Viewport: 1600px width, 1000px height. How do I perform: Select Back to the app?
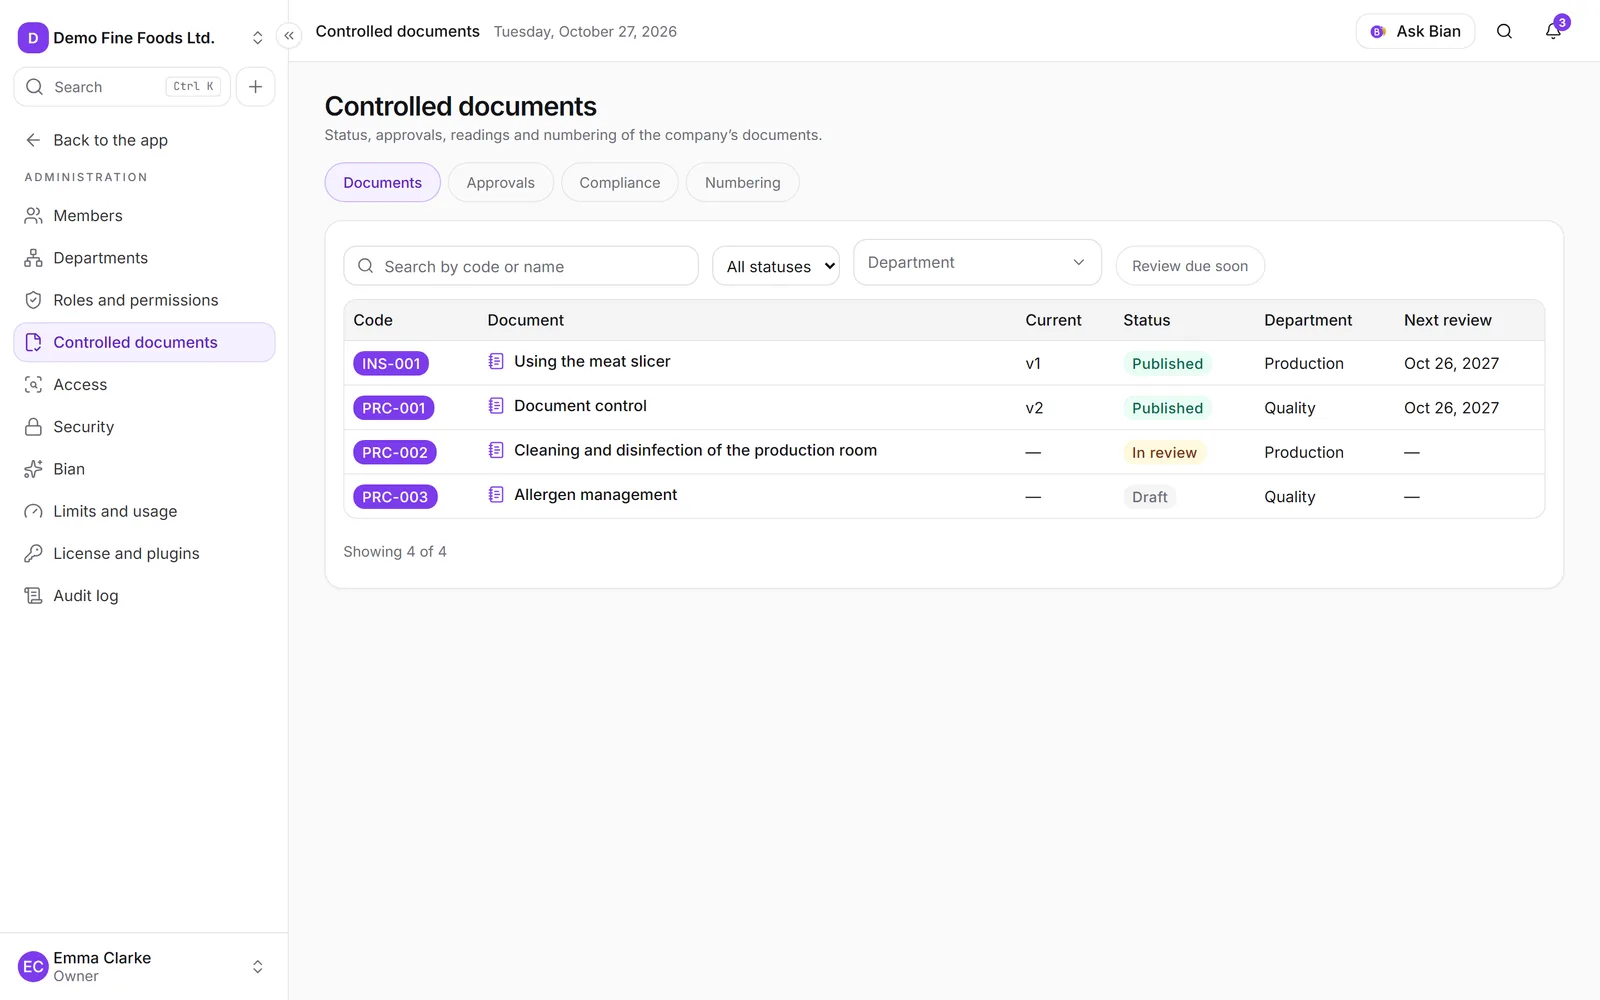tap(110, 140)
